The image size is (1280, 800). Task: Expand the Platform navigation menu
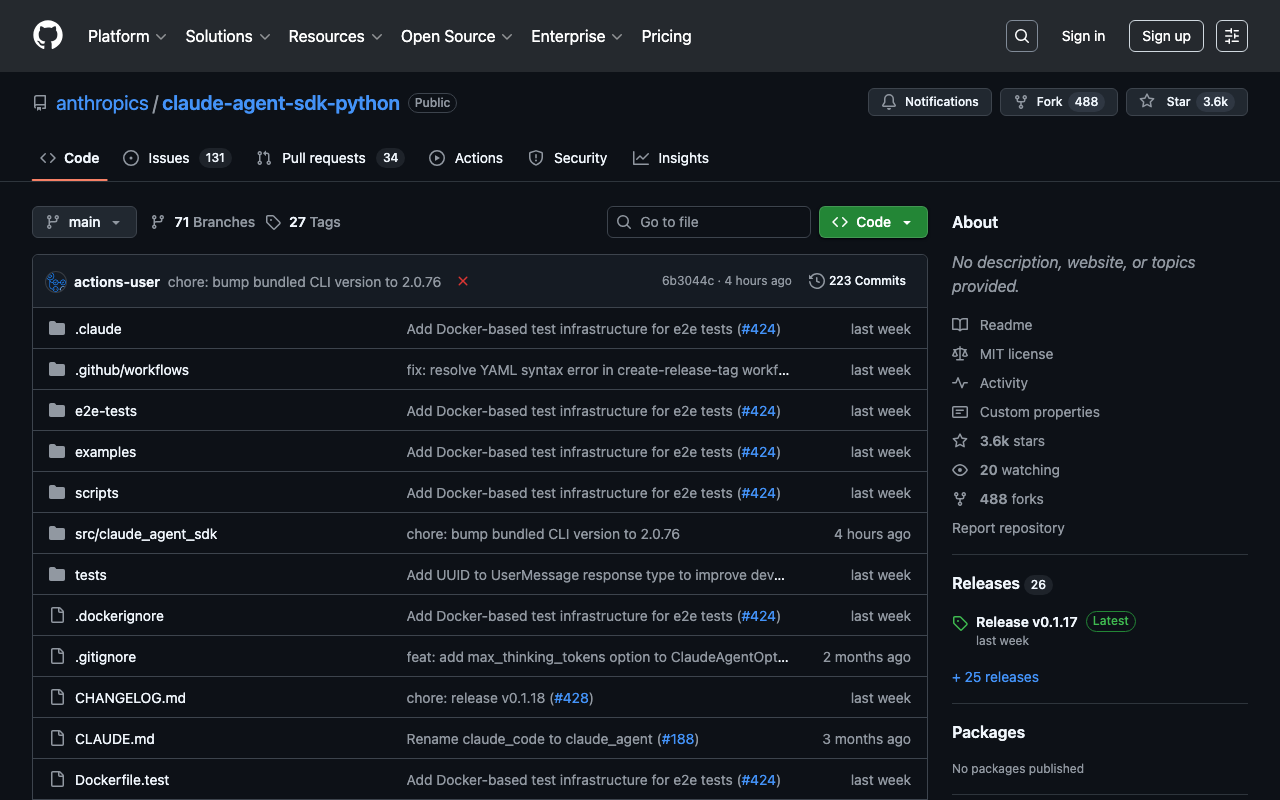click(127, 36)
